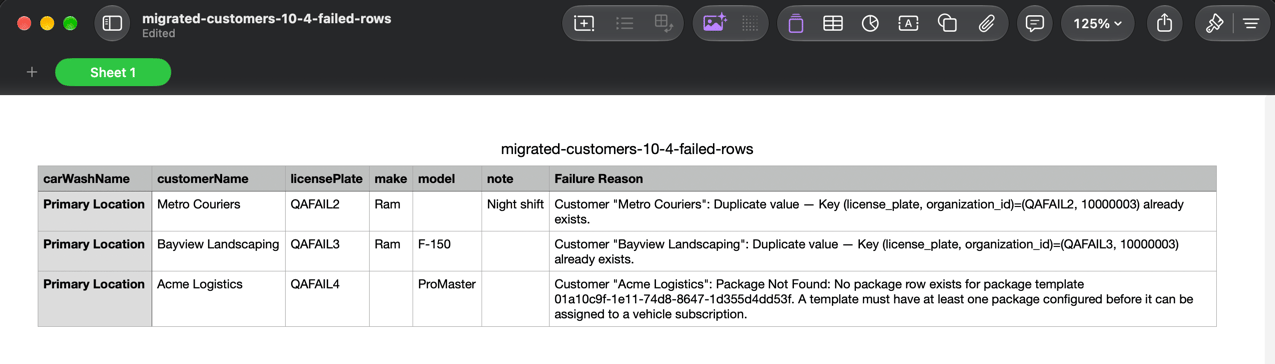Select the F-150 model cell

(x=447, y=251)
